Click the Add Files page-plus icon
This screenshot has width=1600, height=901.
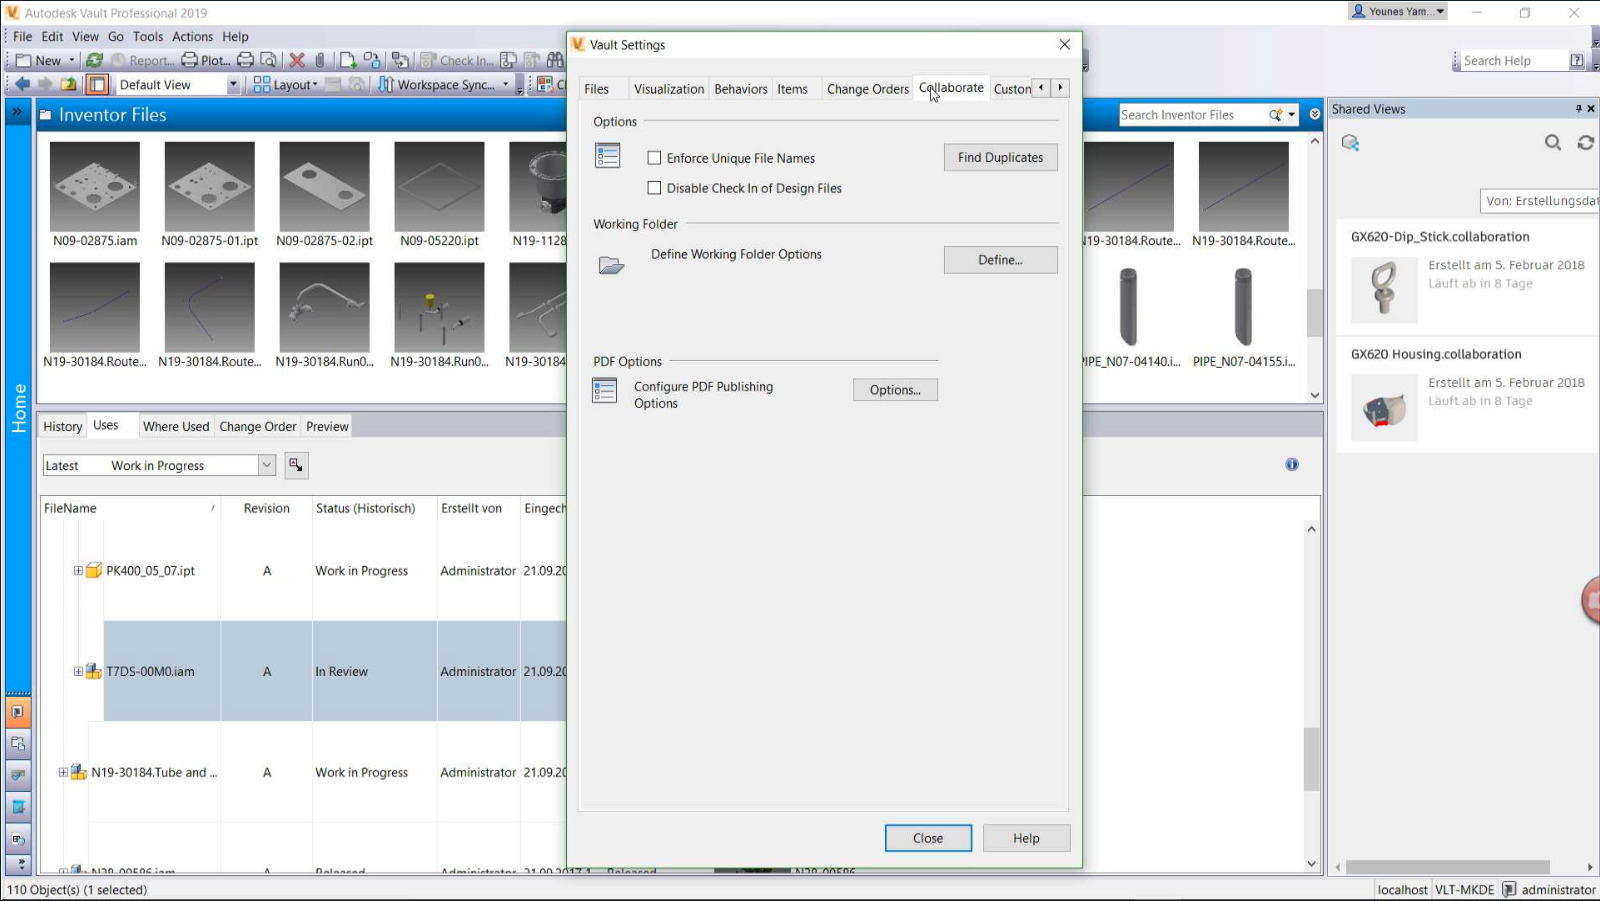pos(347,60)
